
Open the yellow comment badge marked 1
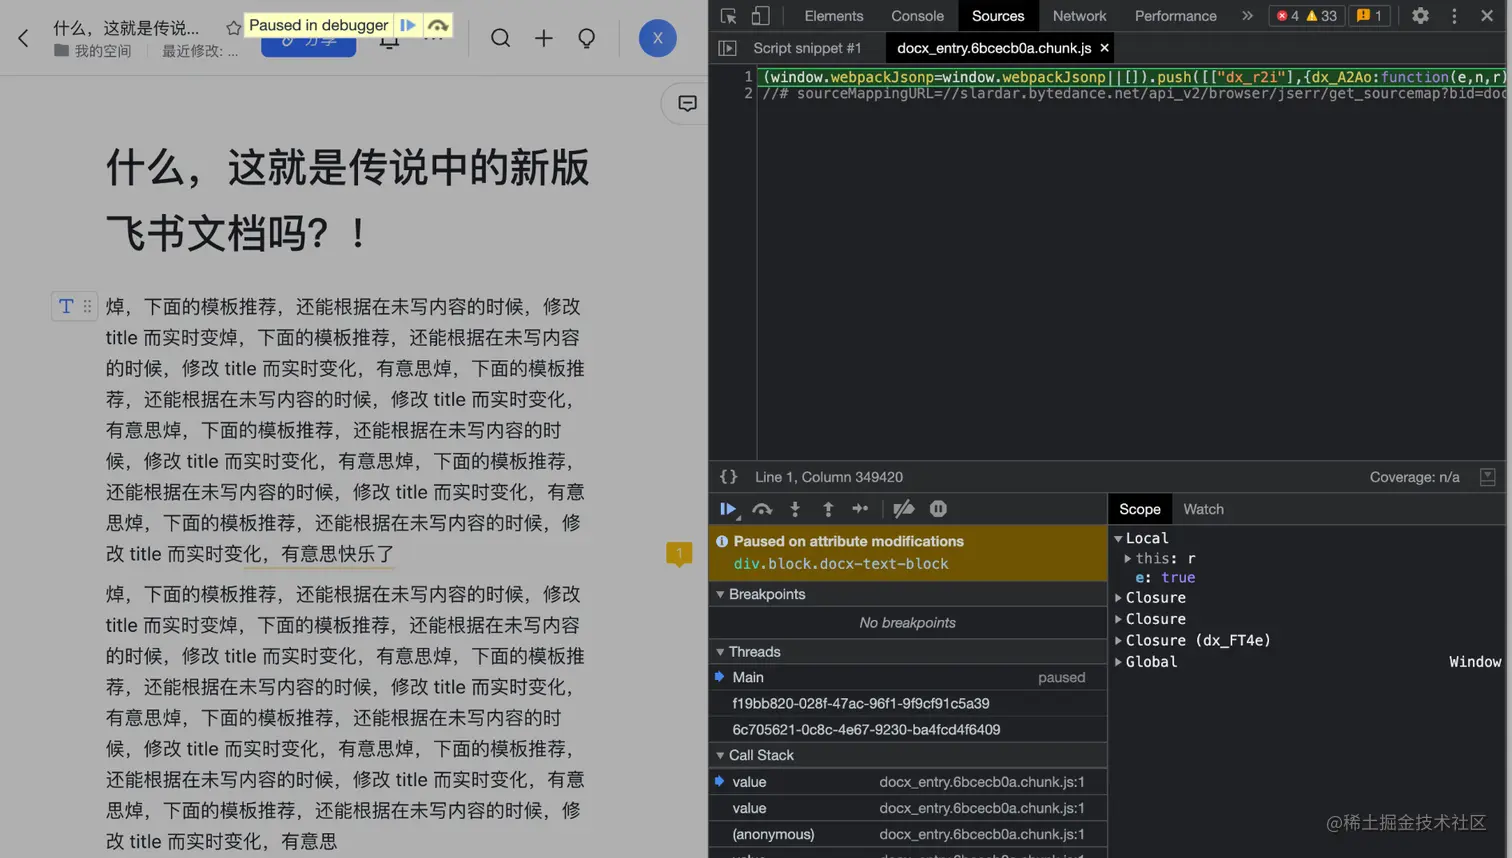pyautogui.click(x=679, y=554)
